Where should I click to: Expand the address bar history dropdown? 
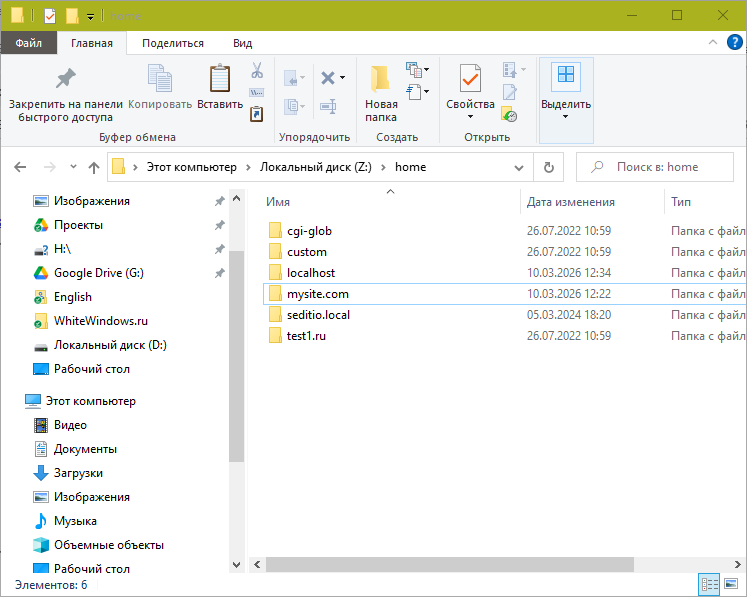(518, 167)
